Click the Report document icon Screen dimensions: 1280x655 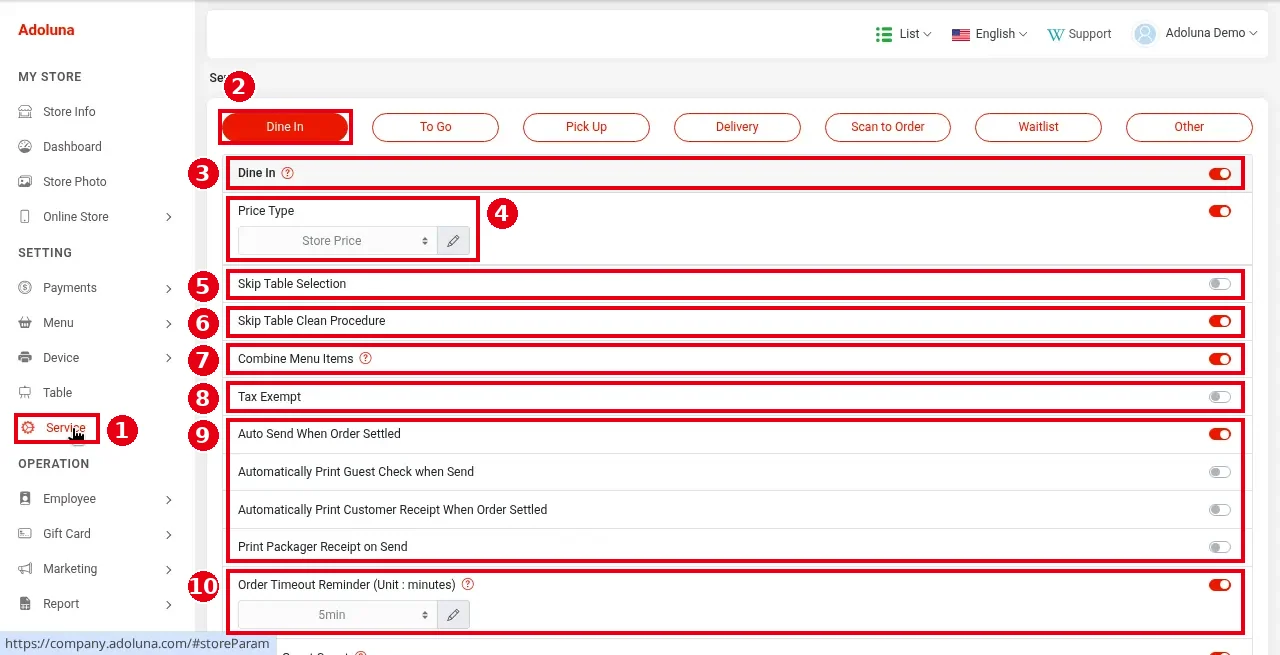[x=25, y=604]
